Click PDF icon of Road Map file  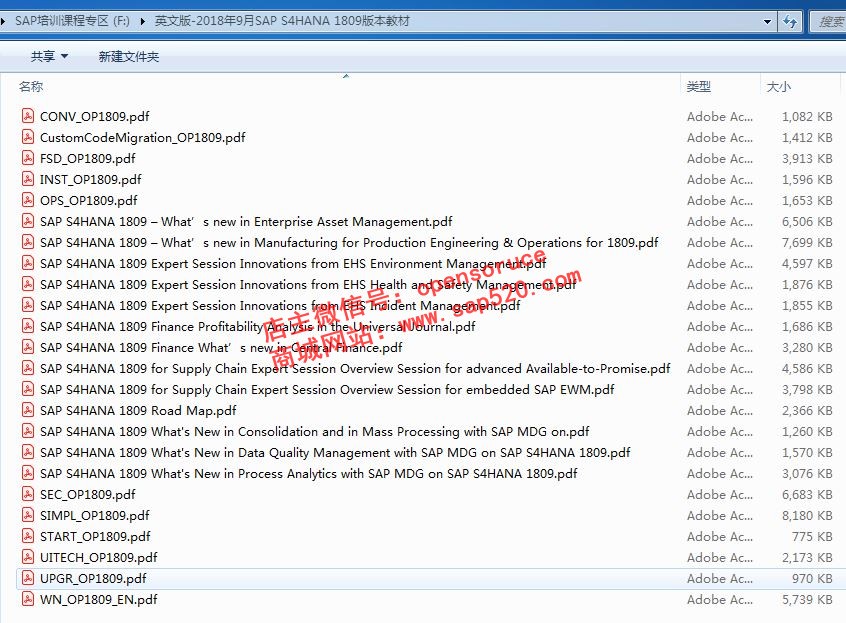pyautogui.click(x=28, y=410)
